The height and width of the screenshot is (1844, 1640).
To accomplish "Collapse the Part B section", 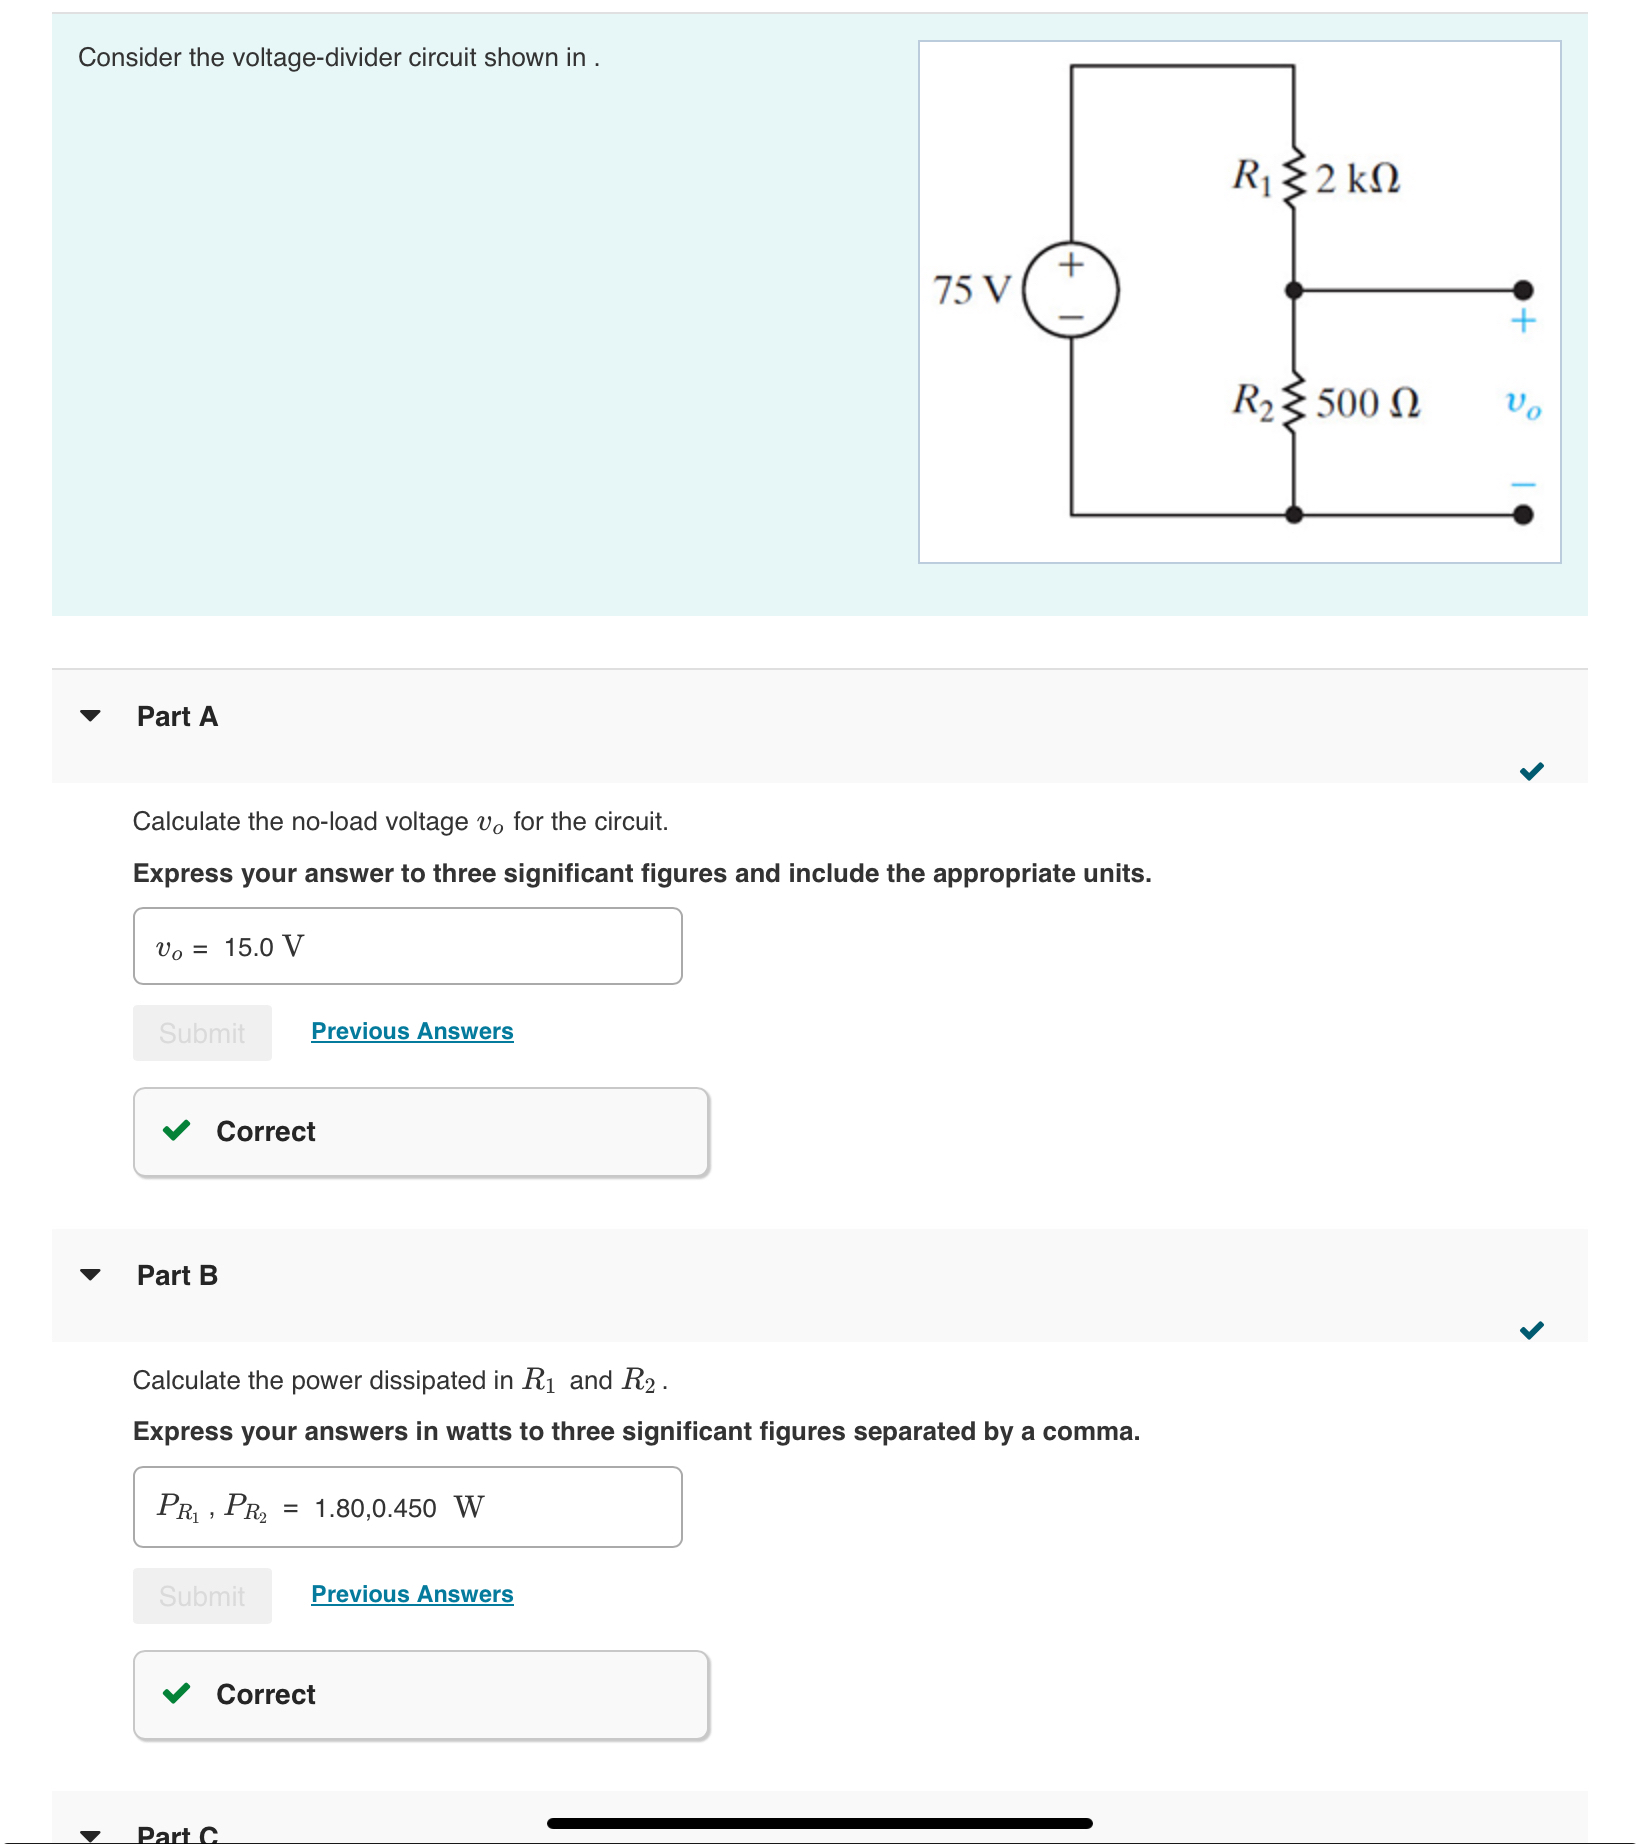I will (x=90, y=1274).
